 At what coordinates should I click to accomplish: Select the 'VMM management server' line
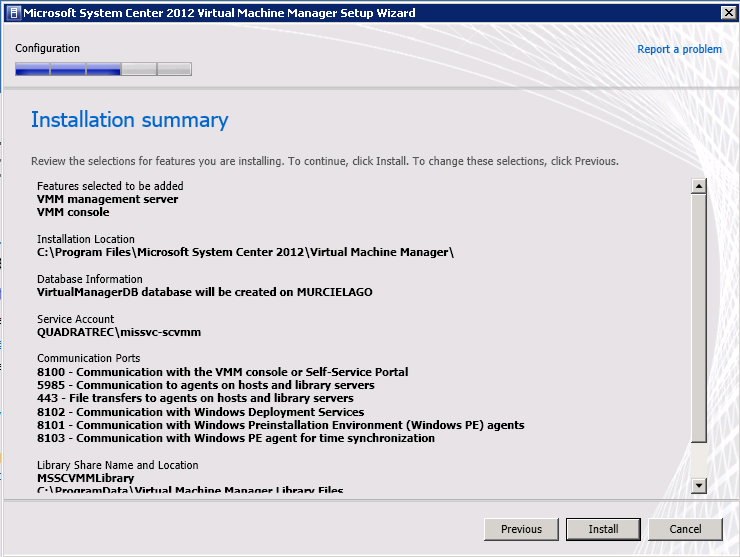click(108, 199)
